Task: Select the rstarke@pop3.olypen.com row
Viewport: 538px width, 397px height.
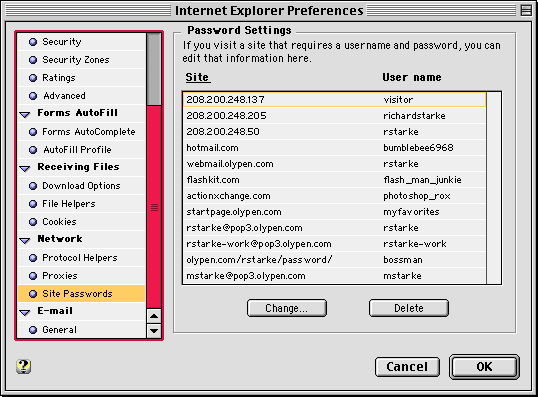Action: [335, 228]
